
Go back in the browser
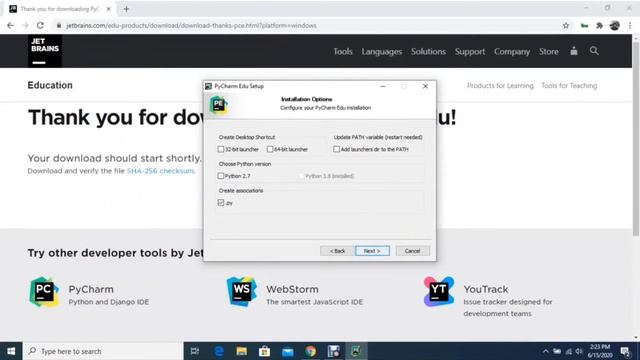10,25
